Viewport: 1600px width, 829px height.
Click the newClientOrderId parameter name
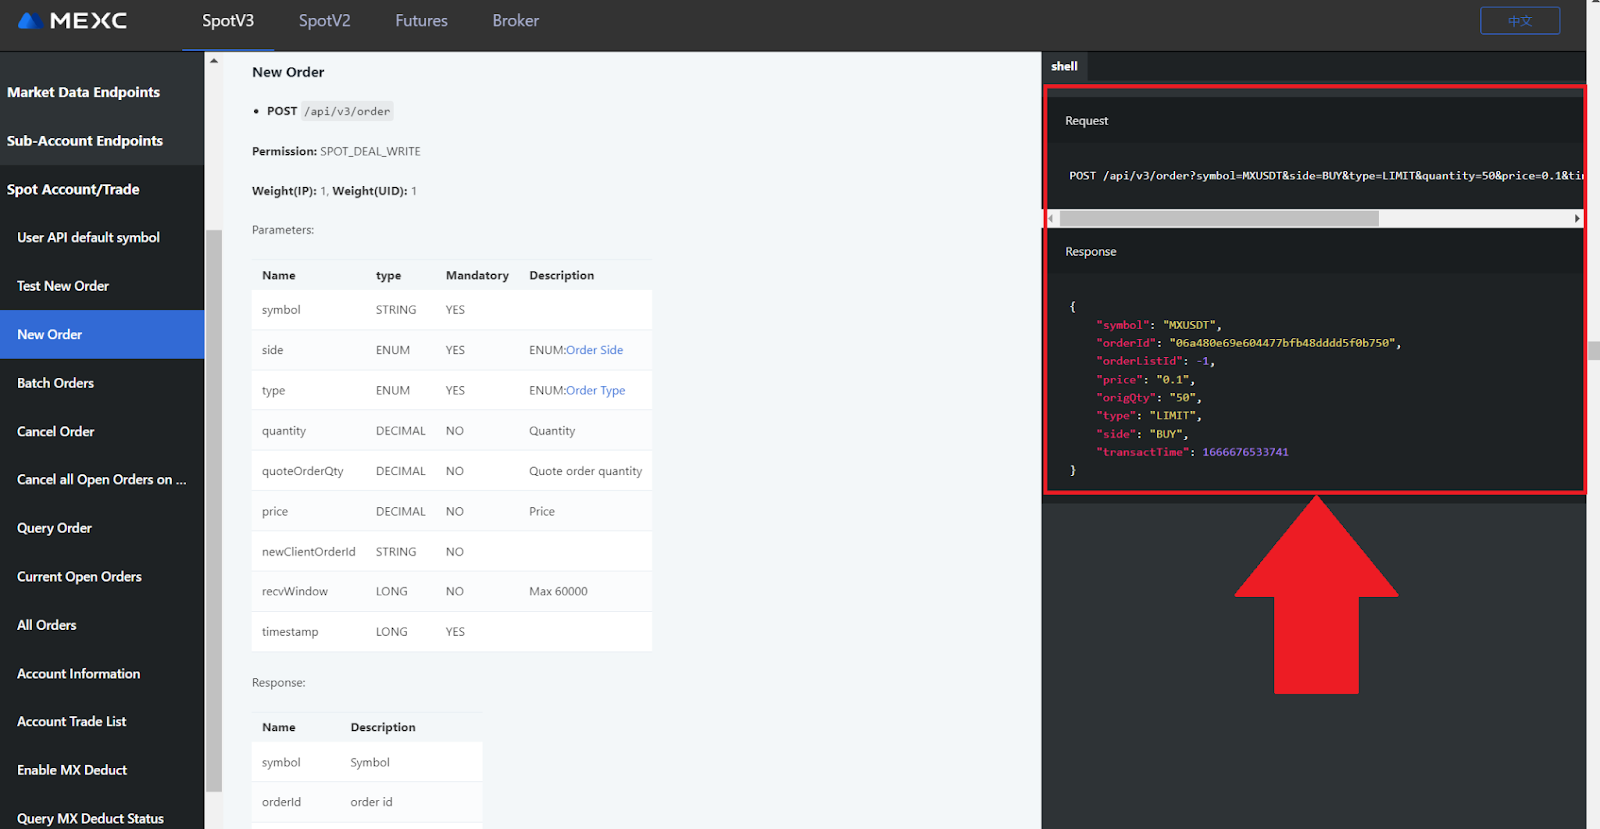(x=308, y=551)
